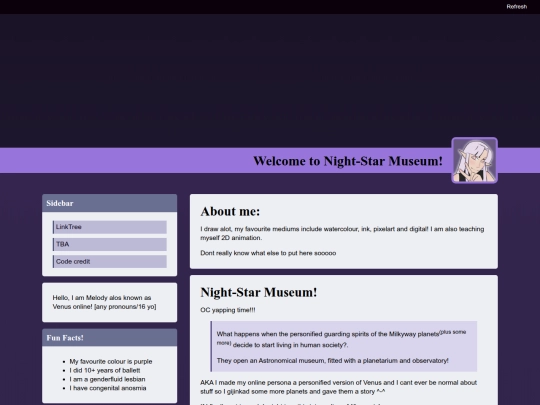
Task: Click the elf character avatar image
Action: (475, 160)
